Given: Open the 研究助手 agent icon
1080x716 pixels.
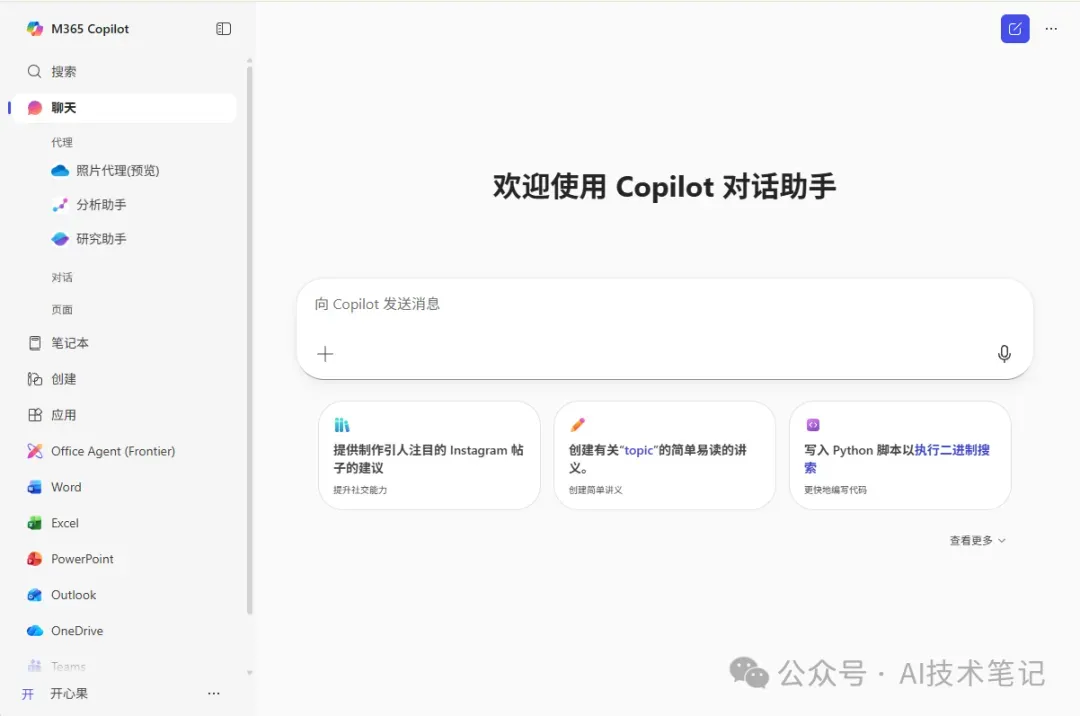Looking at the screenshot, I should (60, 239).
